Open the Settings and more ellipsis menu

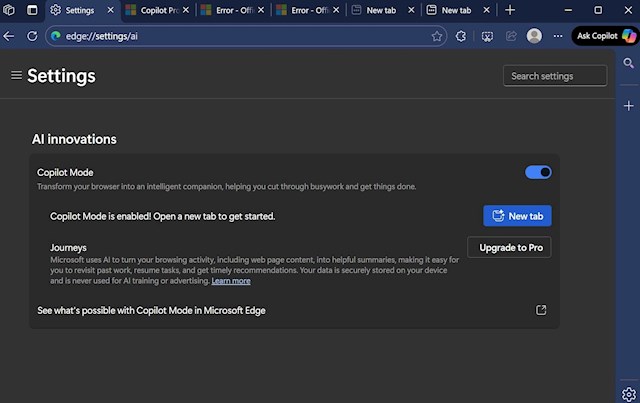click(x=558, y=36)
